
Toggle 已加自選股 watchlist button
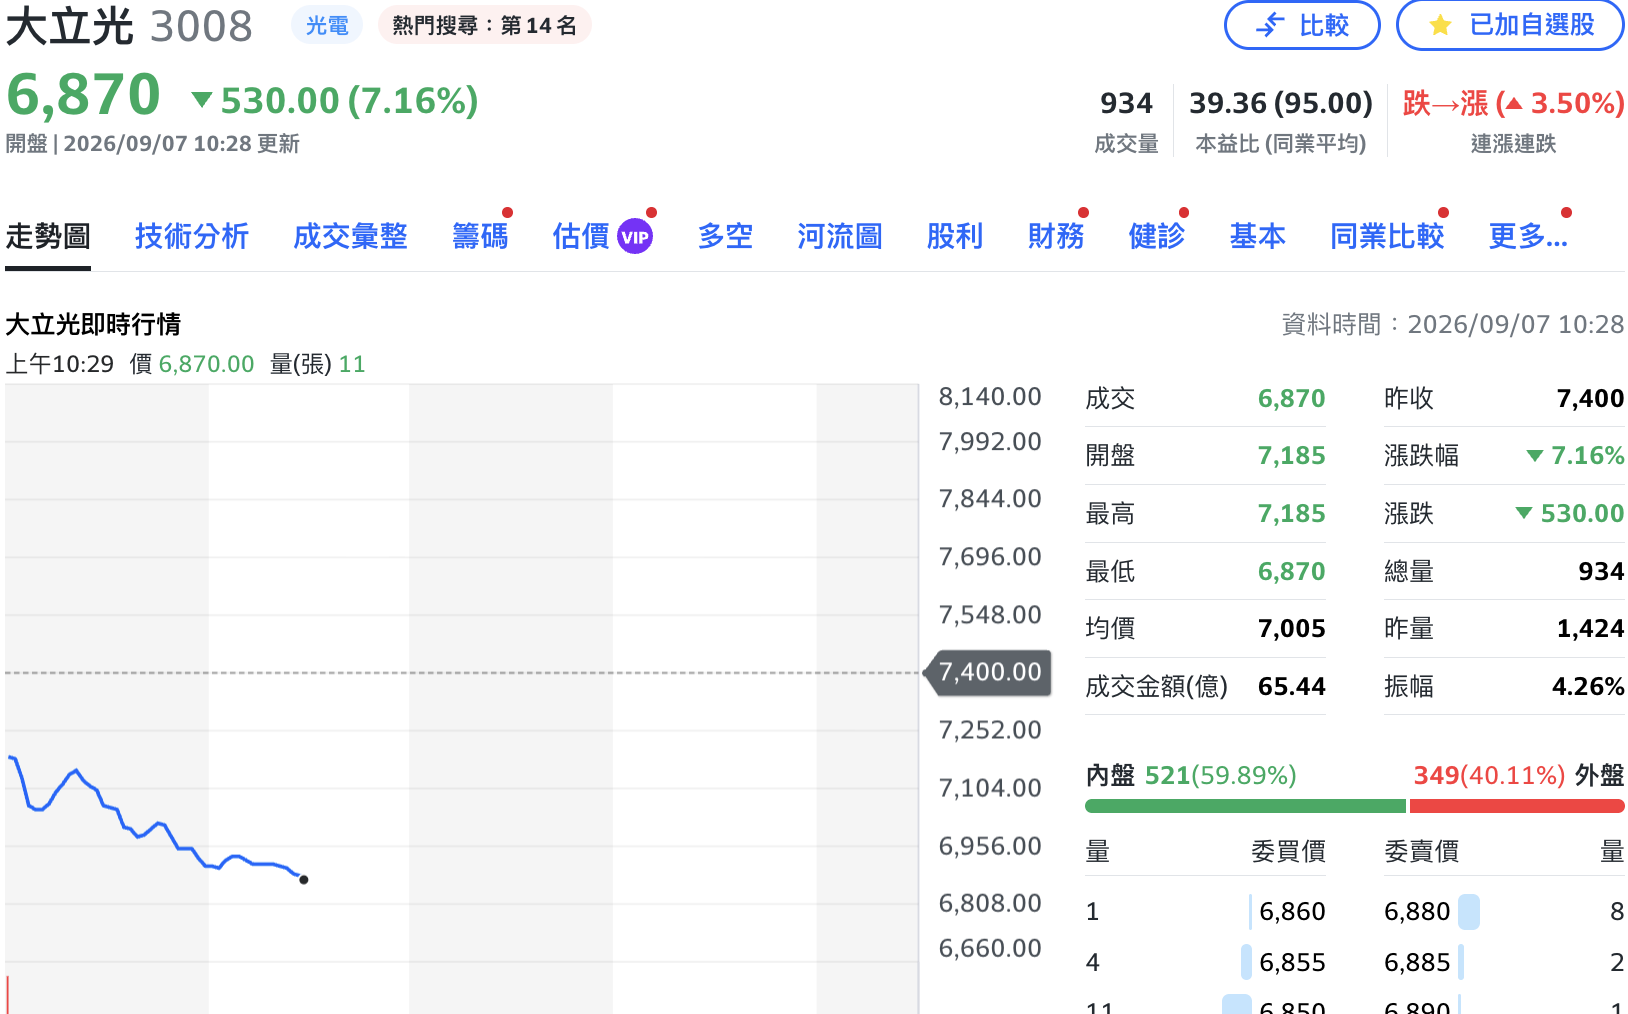[x=1510, y=25]
